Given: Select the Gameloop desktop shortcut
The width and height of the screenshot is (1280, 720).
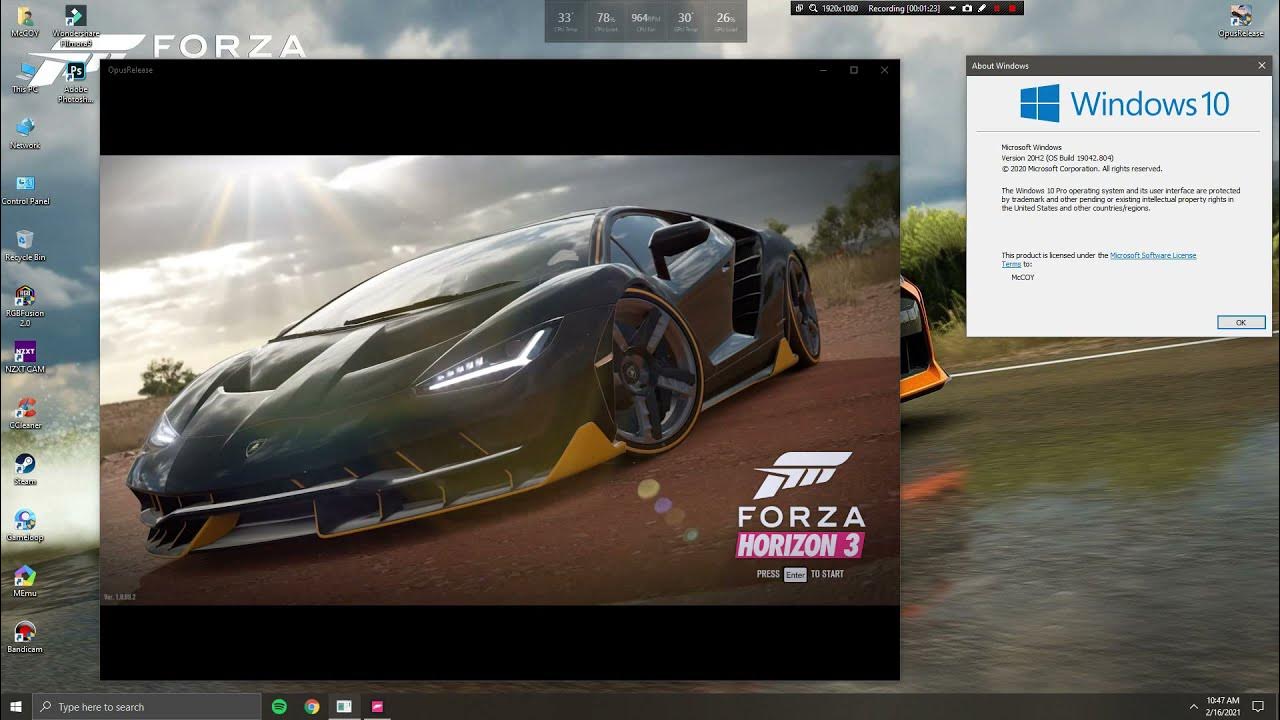Looking at the screenshot, I should (x=25, y=526).
